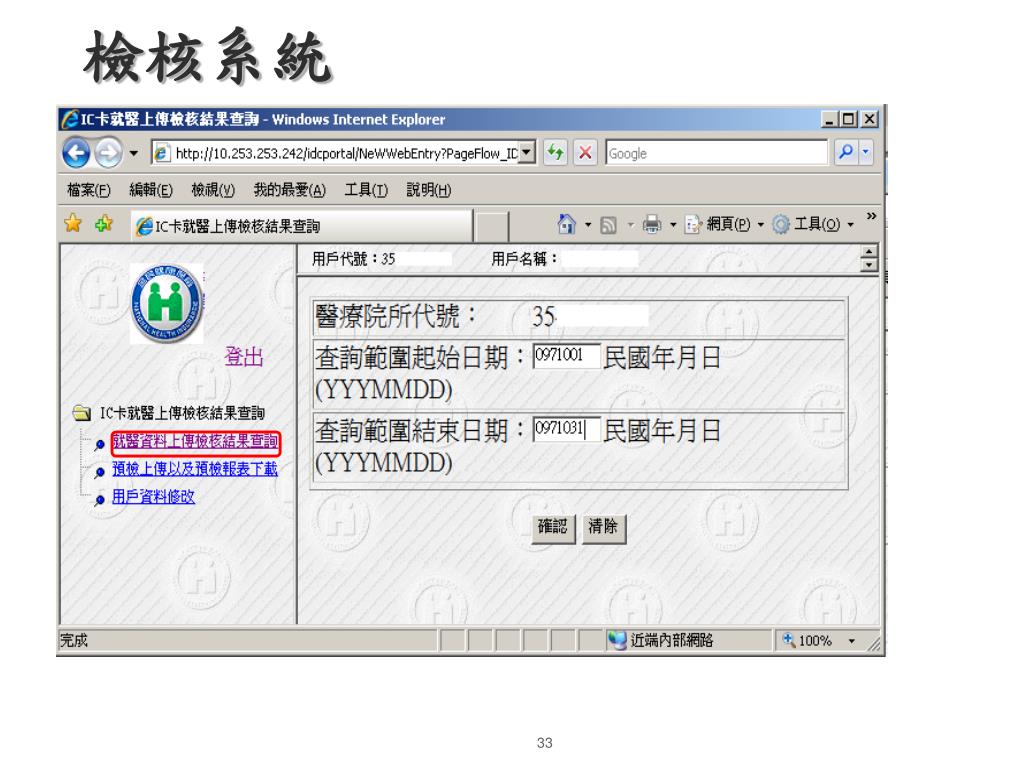Click bullet icon beside 預檢上傳以及預檢報表下載

click(99, 472)
